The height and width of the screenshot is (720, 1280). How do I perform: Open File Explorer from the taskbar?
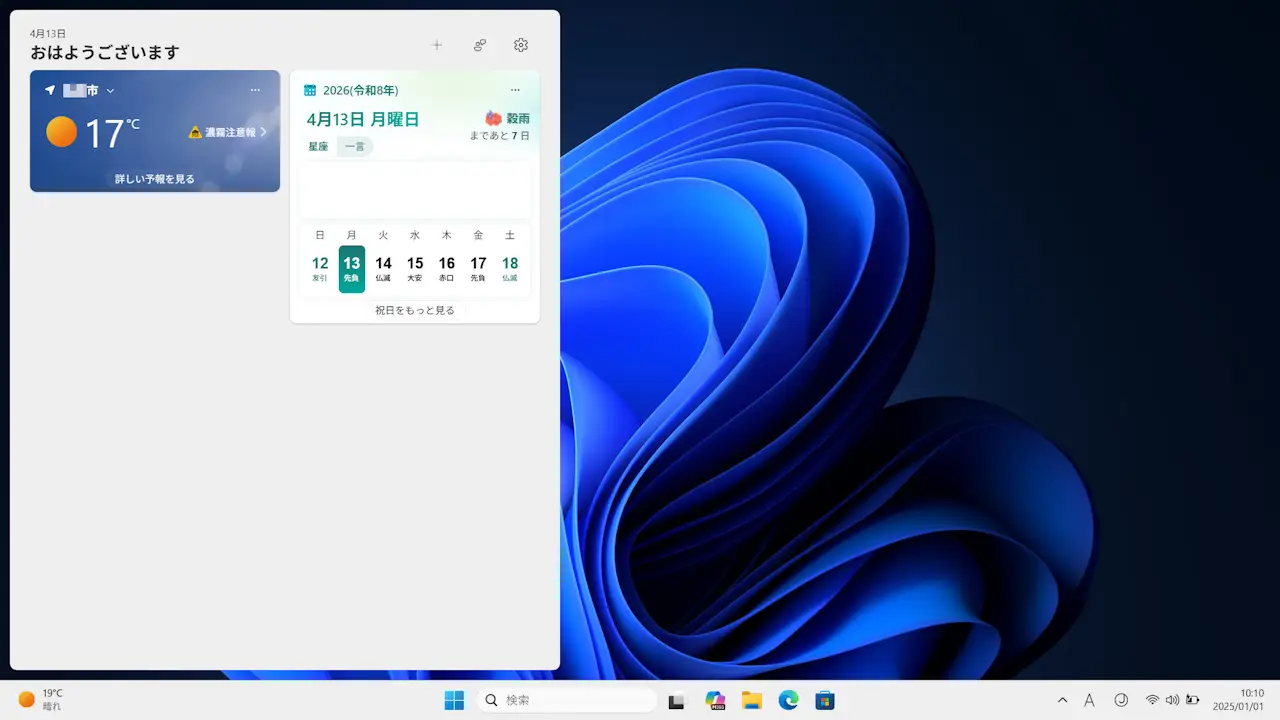752,700
